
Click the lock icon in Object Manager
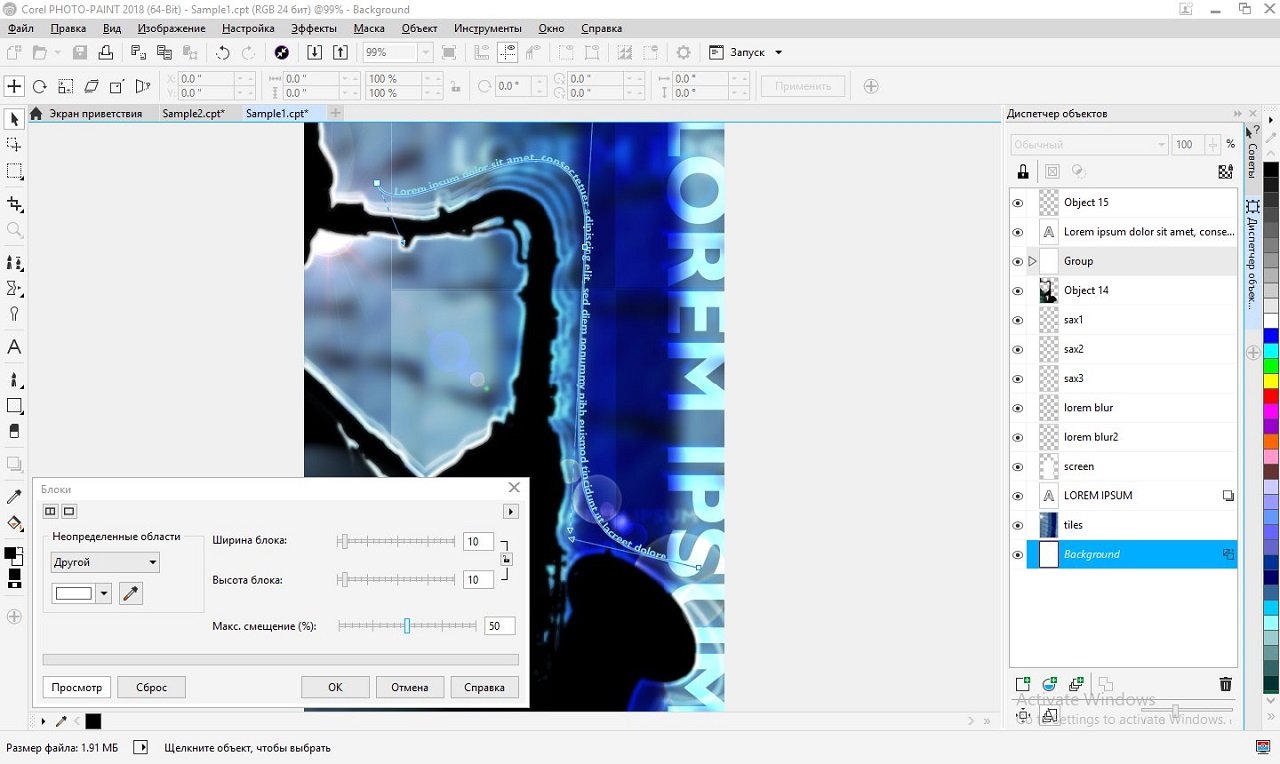tap(1022, 171)
